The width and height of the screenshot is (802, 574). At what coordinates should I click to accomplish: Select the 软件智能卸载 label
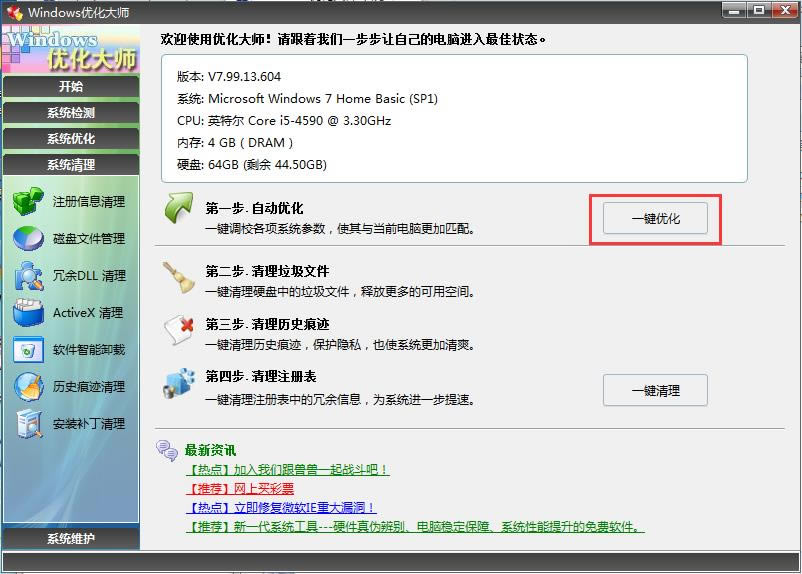[x=89, y=350]
